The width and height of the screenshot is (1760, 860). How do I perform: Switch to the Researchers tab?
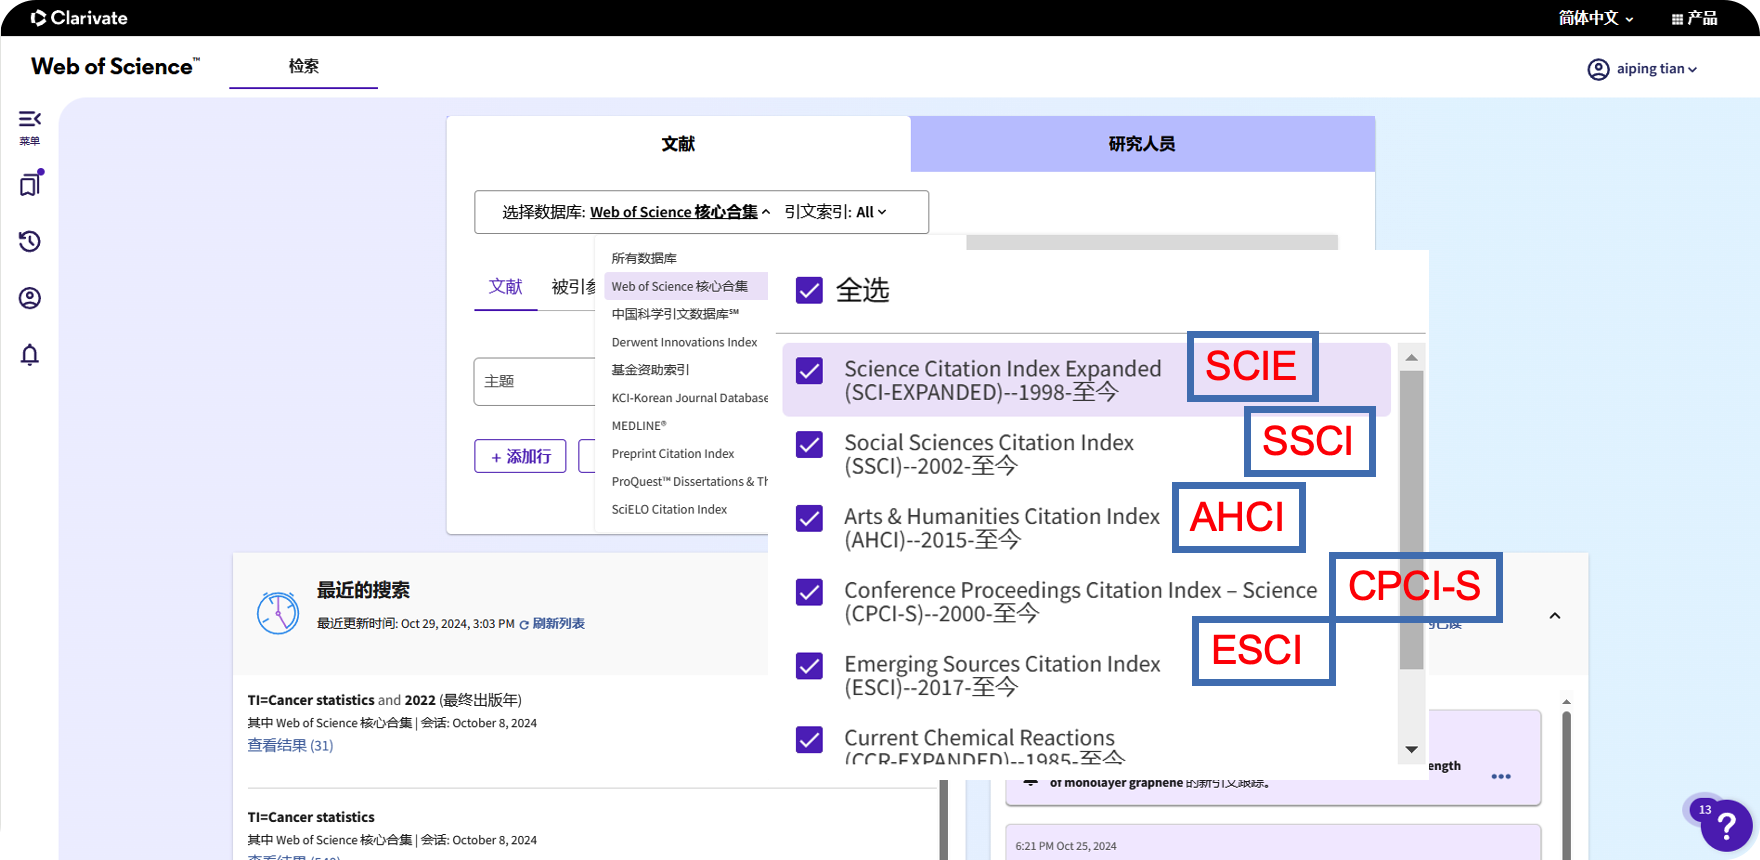tap(1142, 144)
